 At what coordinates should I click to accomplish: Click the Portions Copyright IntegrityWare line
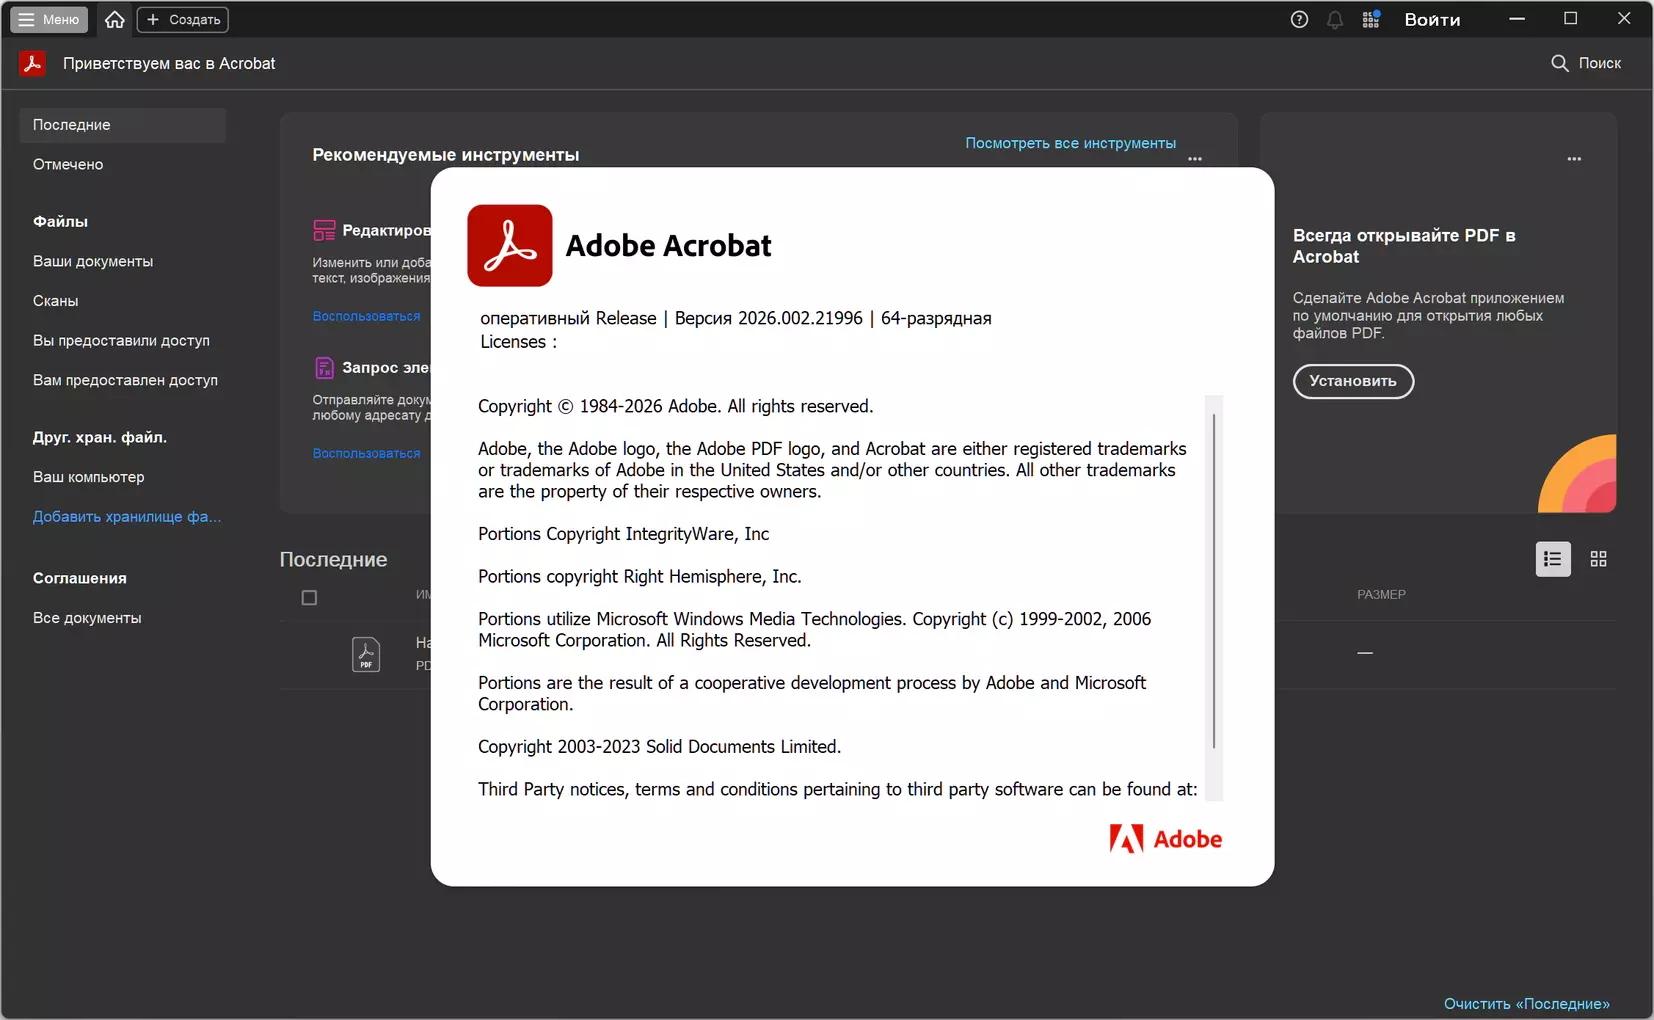pos(623,534)
